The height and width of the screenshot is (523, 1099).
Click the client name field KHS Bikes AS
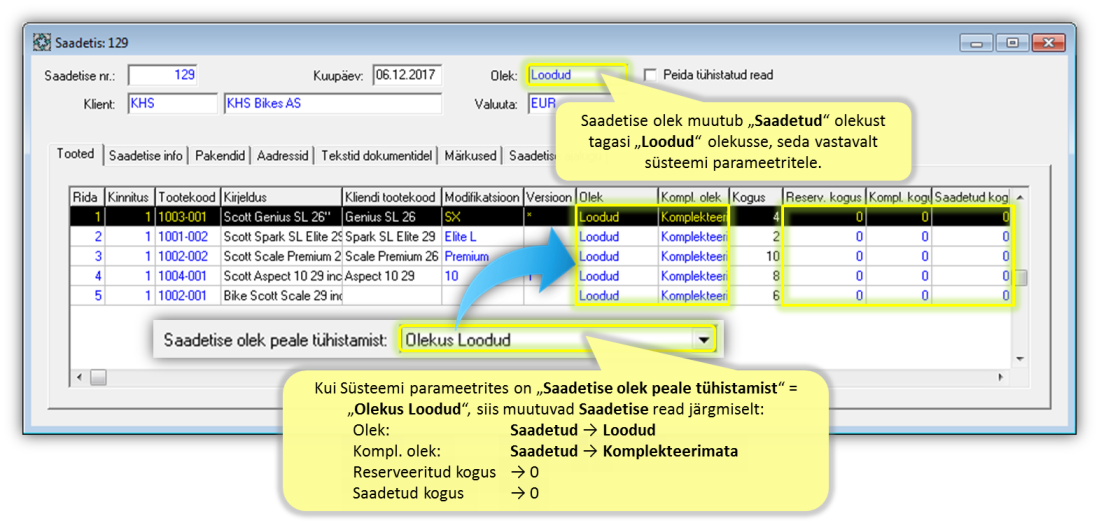click(333, 104)
